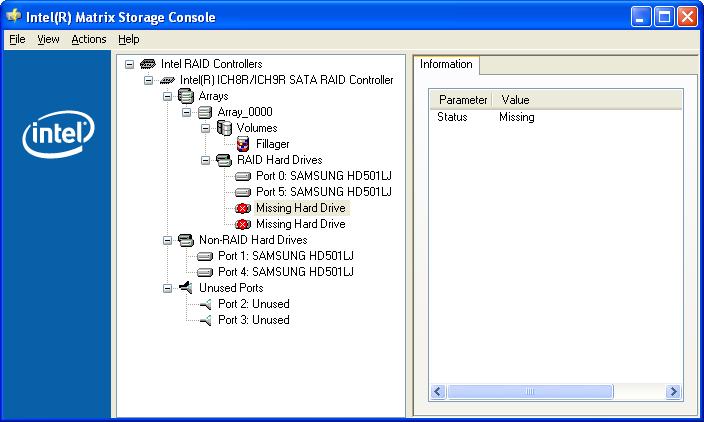Open the View menu

click(x=48, y=40)
